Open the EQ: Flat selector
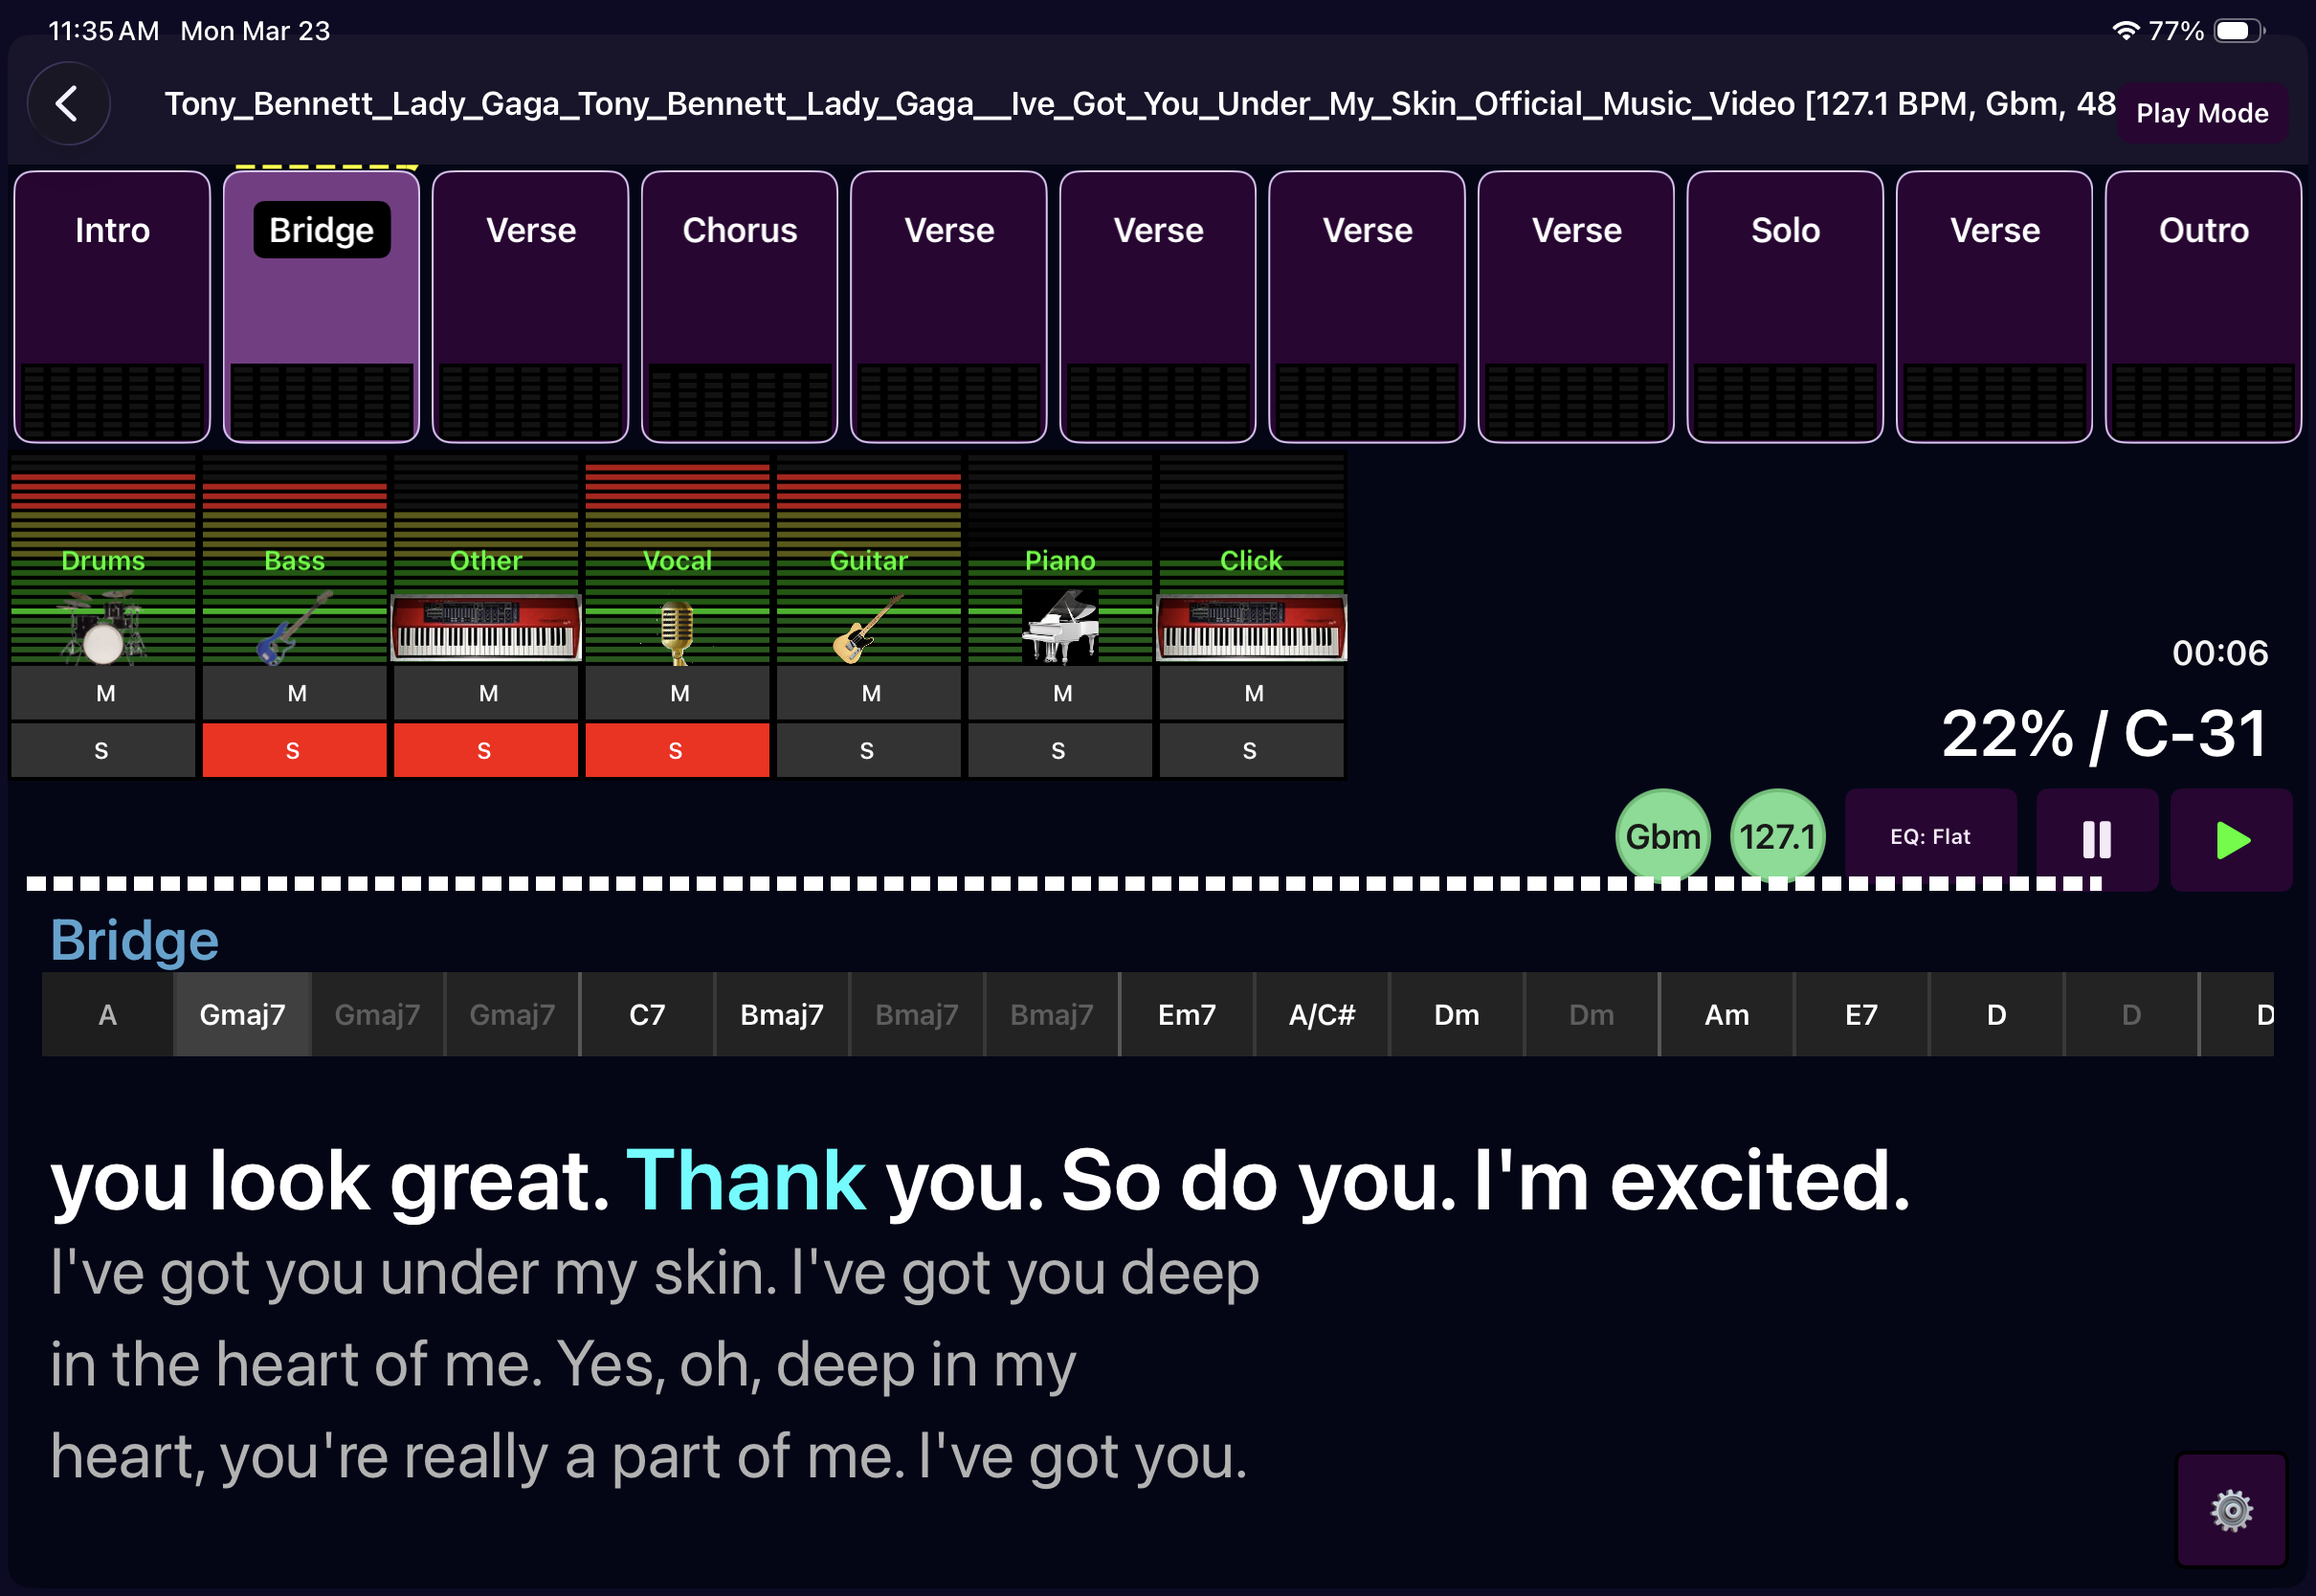This screenshot has width=2316, height=1596. point(1929,836)
